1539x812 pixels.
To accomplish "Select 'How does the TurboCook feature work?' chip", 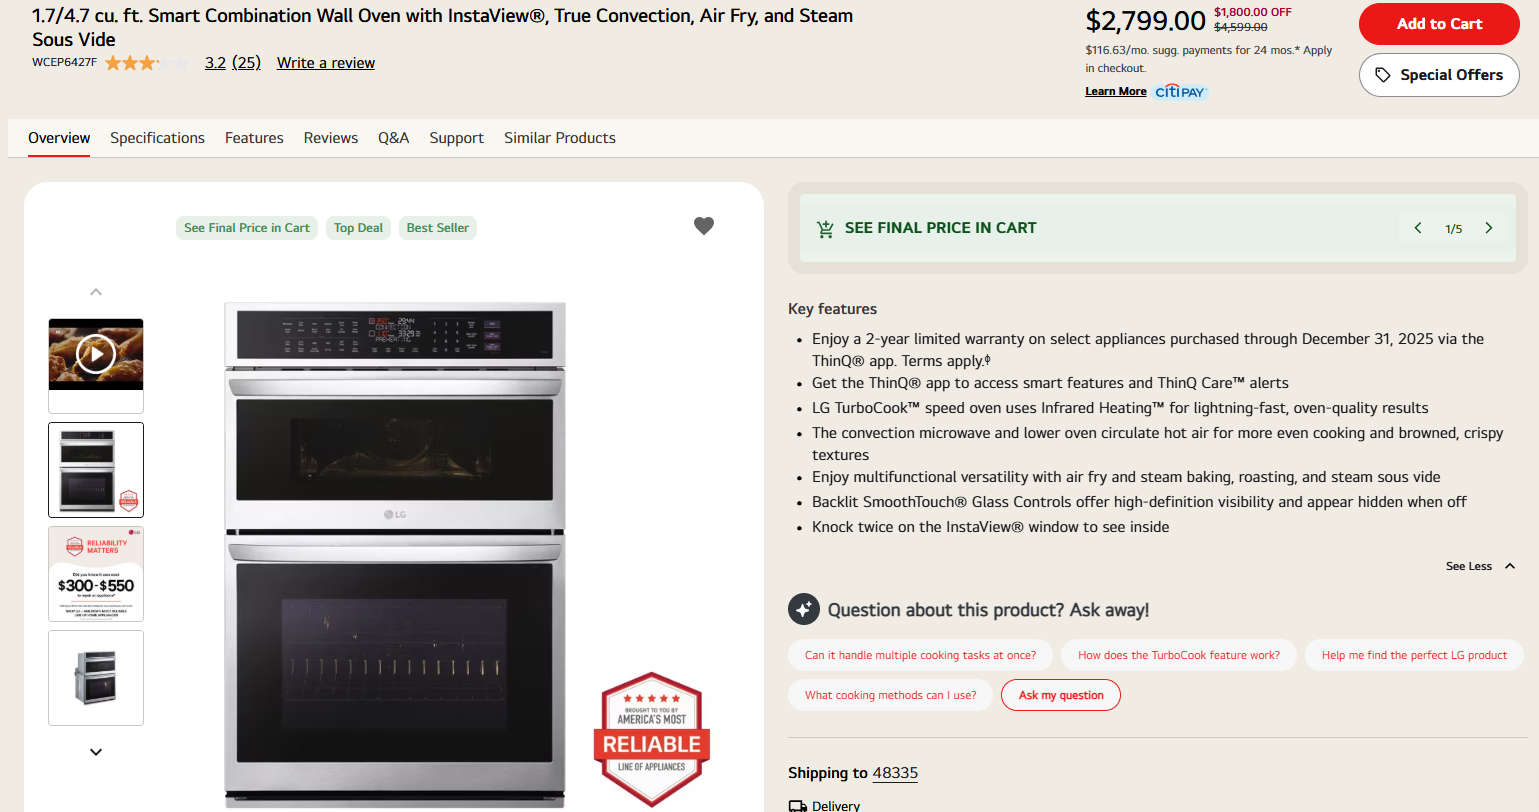I will tap(1178, 655).
